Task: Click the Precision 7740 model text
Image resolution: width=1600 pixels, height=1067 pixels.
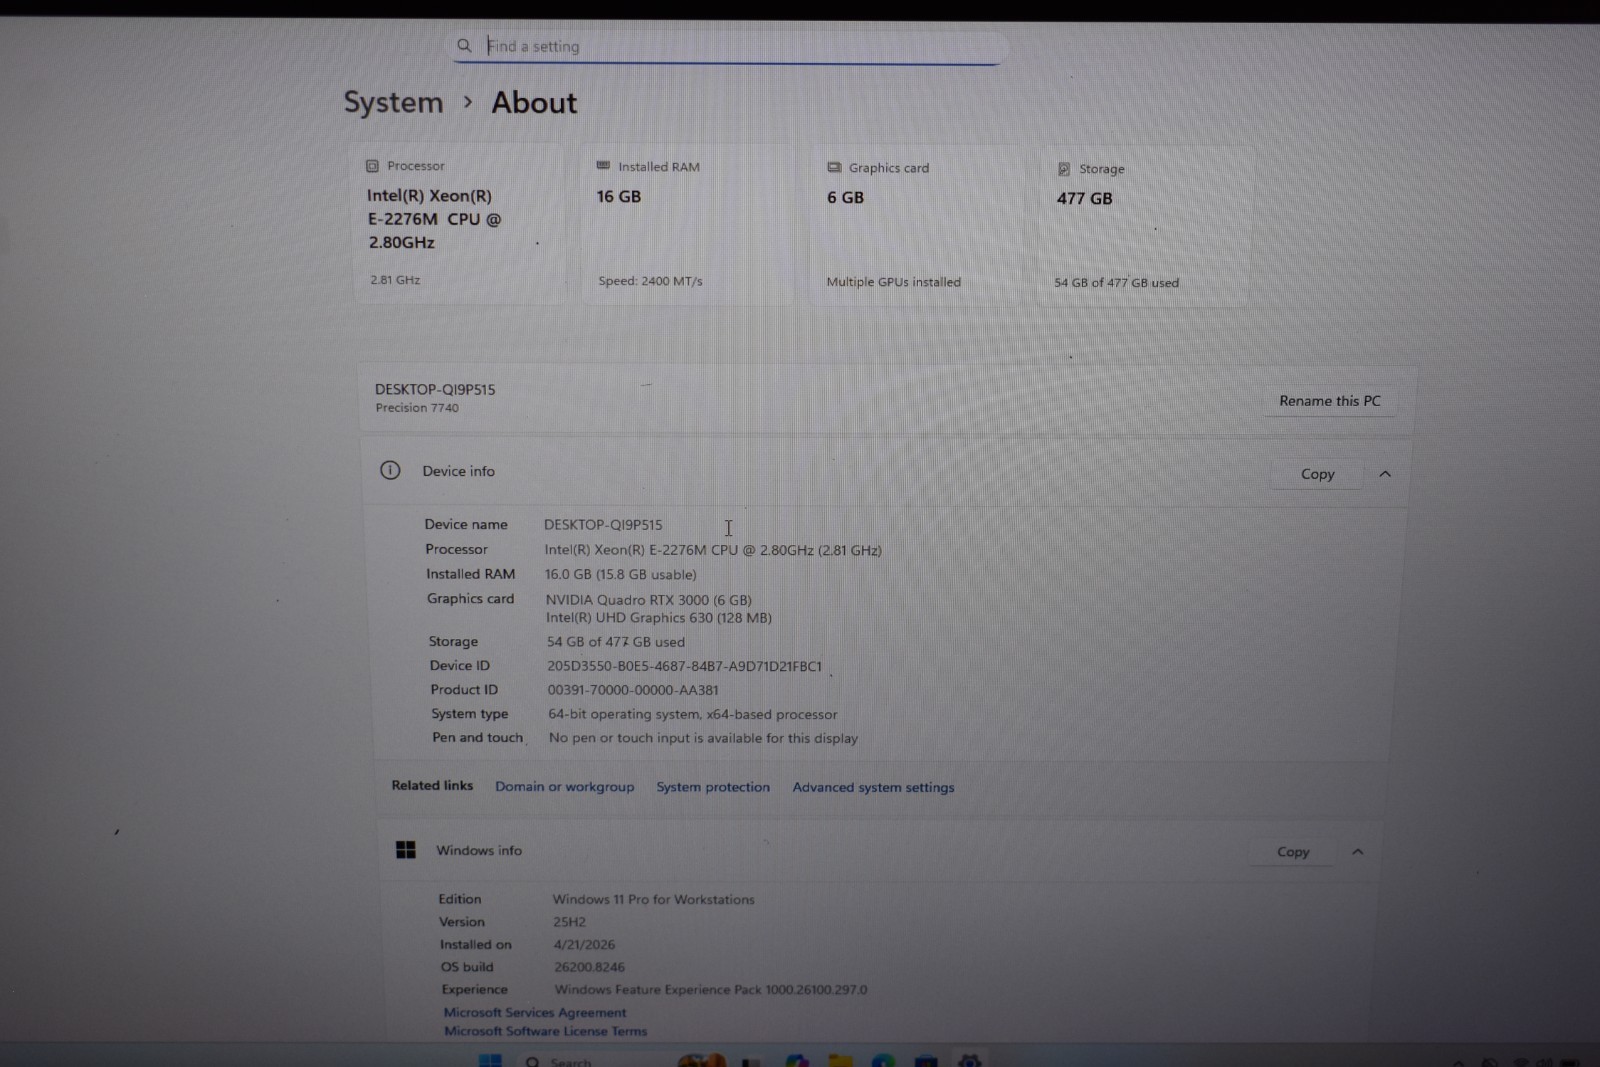Action: point(417,408)
